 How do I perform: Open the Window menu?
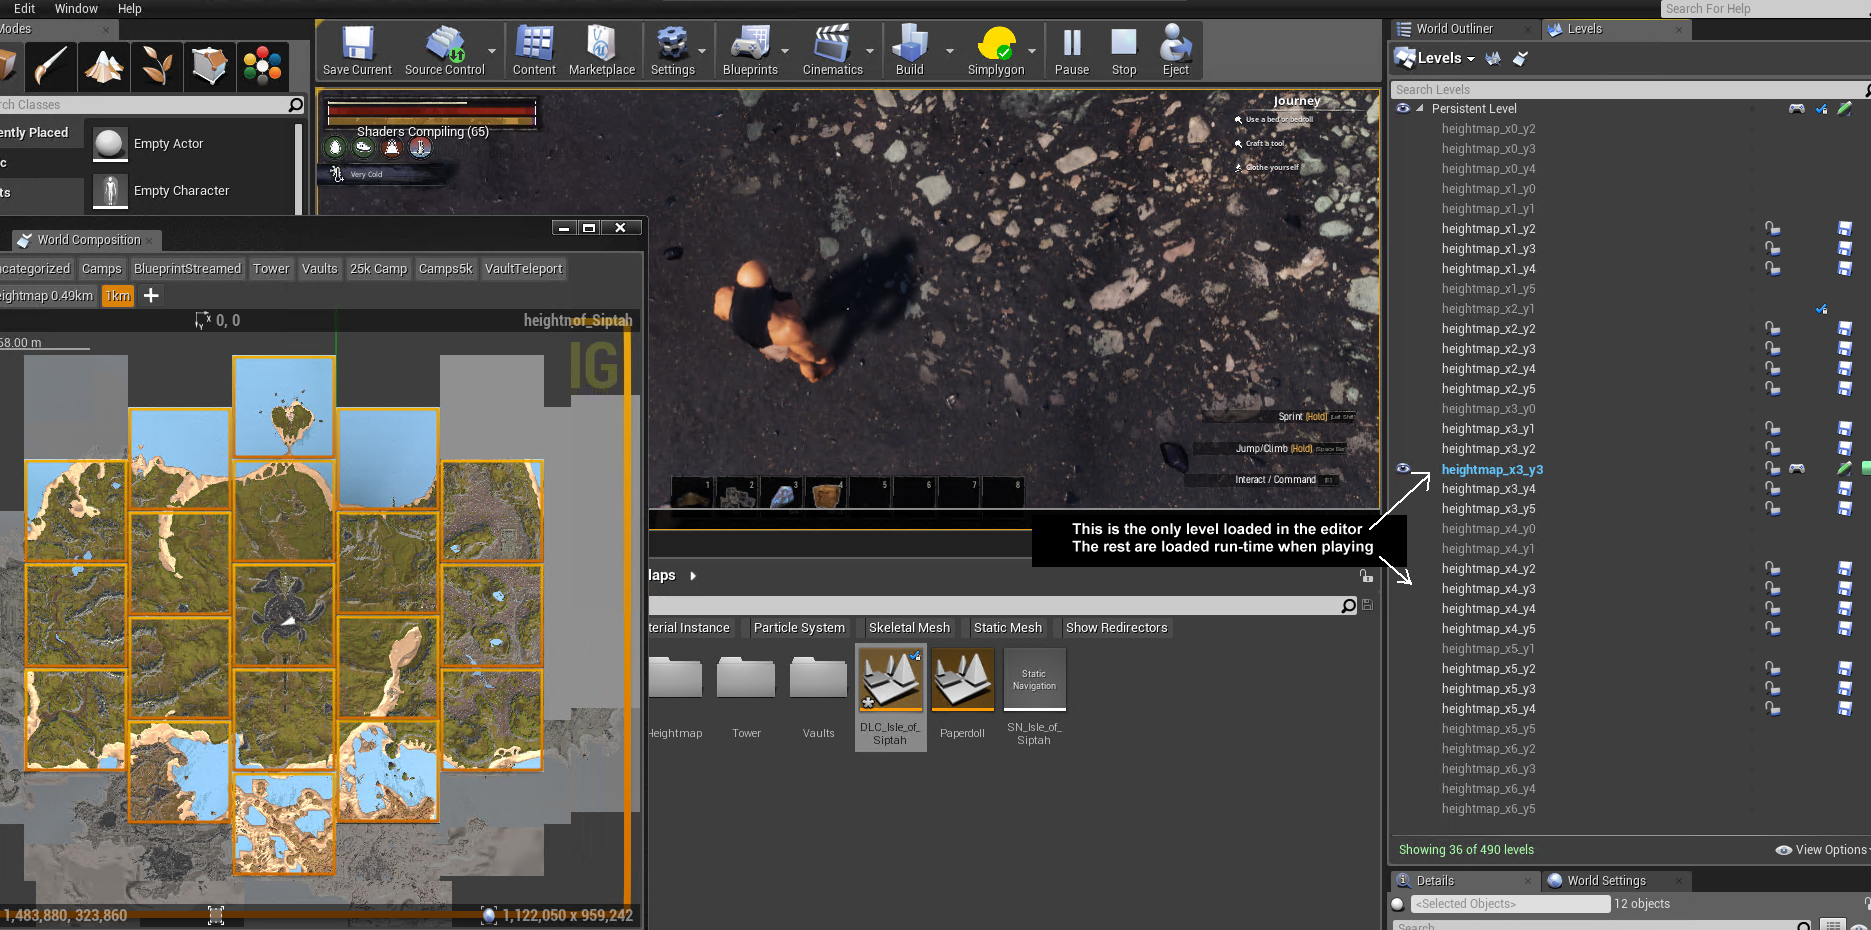coord(76,8)
